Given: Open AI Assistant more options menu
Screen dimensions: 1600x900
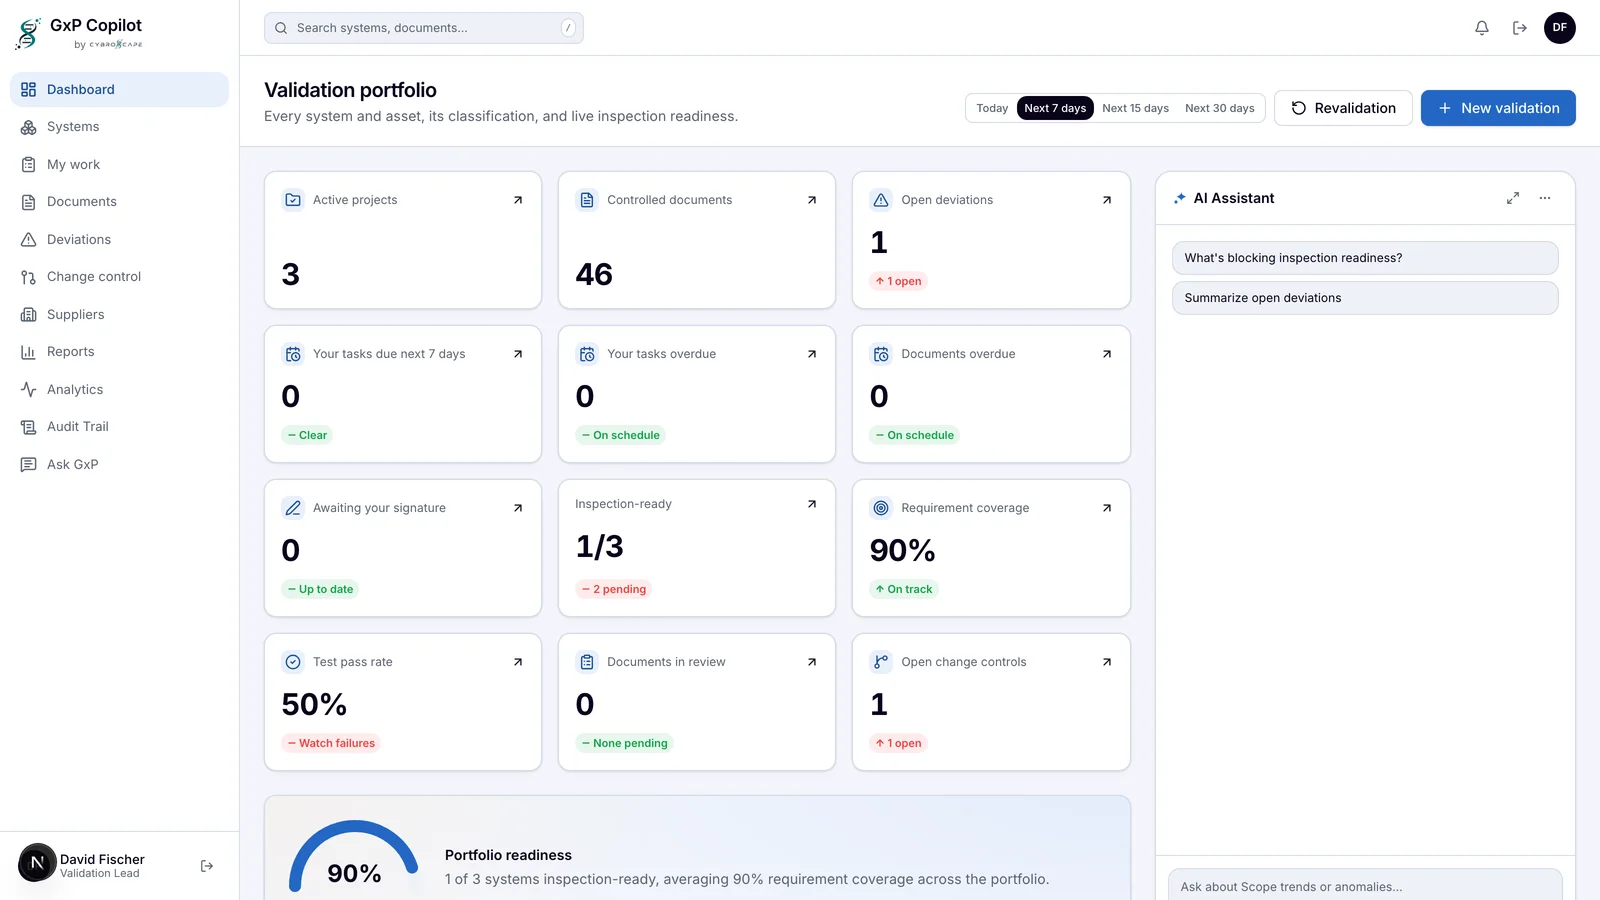Looking at the screenshot, I should 1545,198.
